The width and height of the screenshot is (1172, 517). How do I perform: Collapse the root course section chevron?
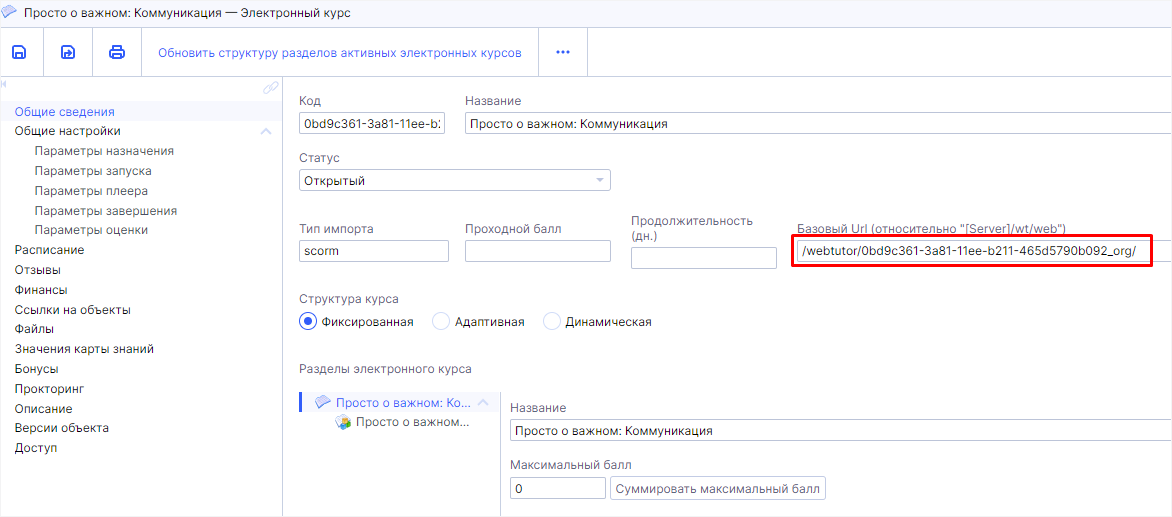[483, 403]
